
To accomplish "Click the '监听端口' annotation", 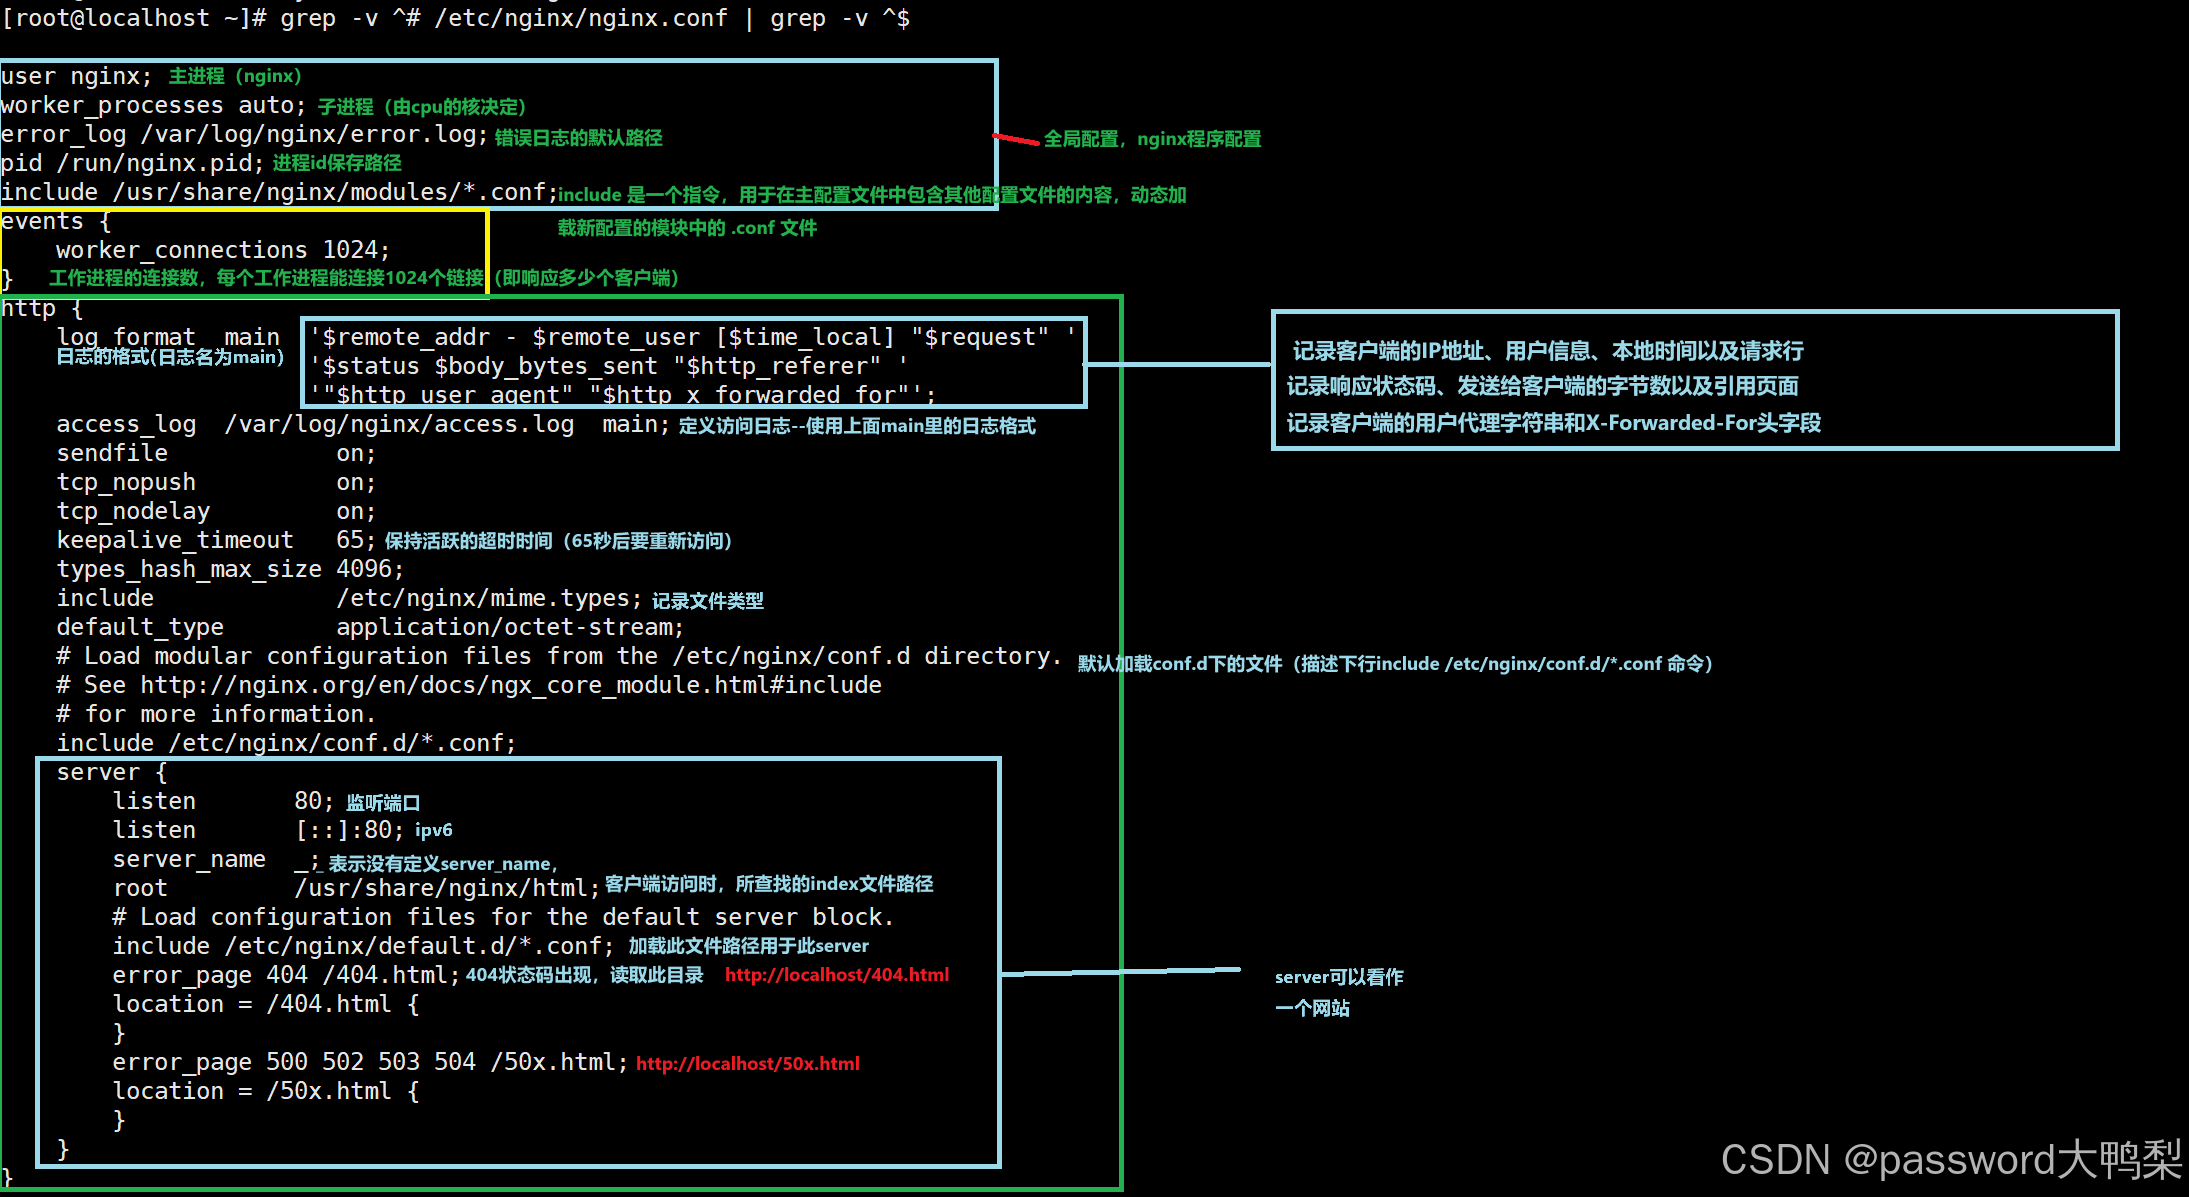I will [x=383, y=803].
